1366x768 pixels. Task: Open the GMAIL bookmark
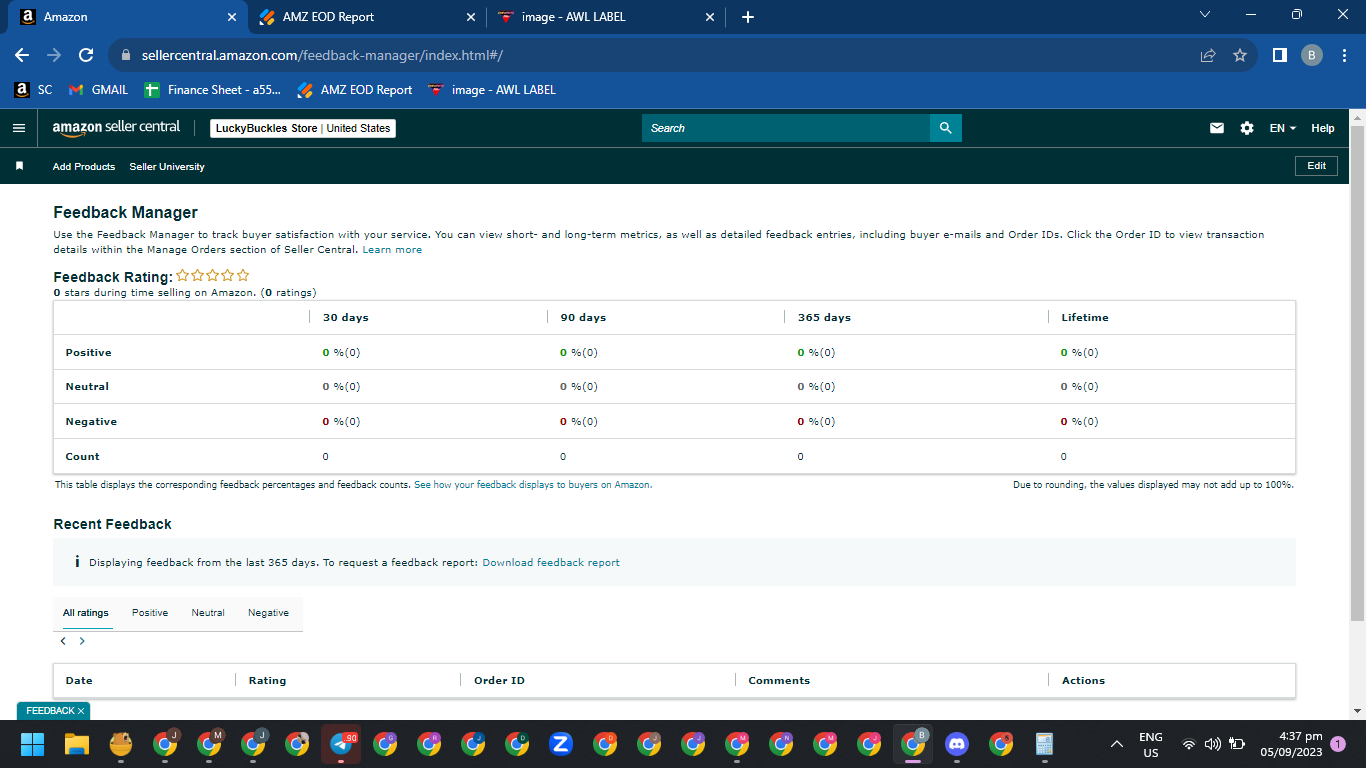click(x=98, y=90)
